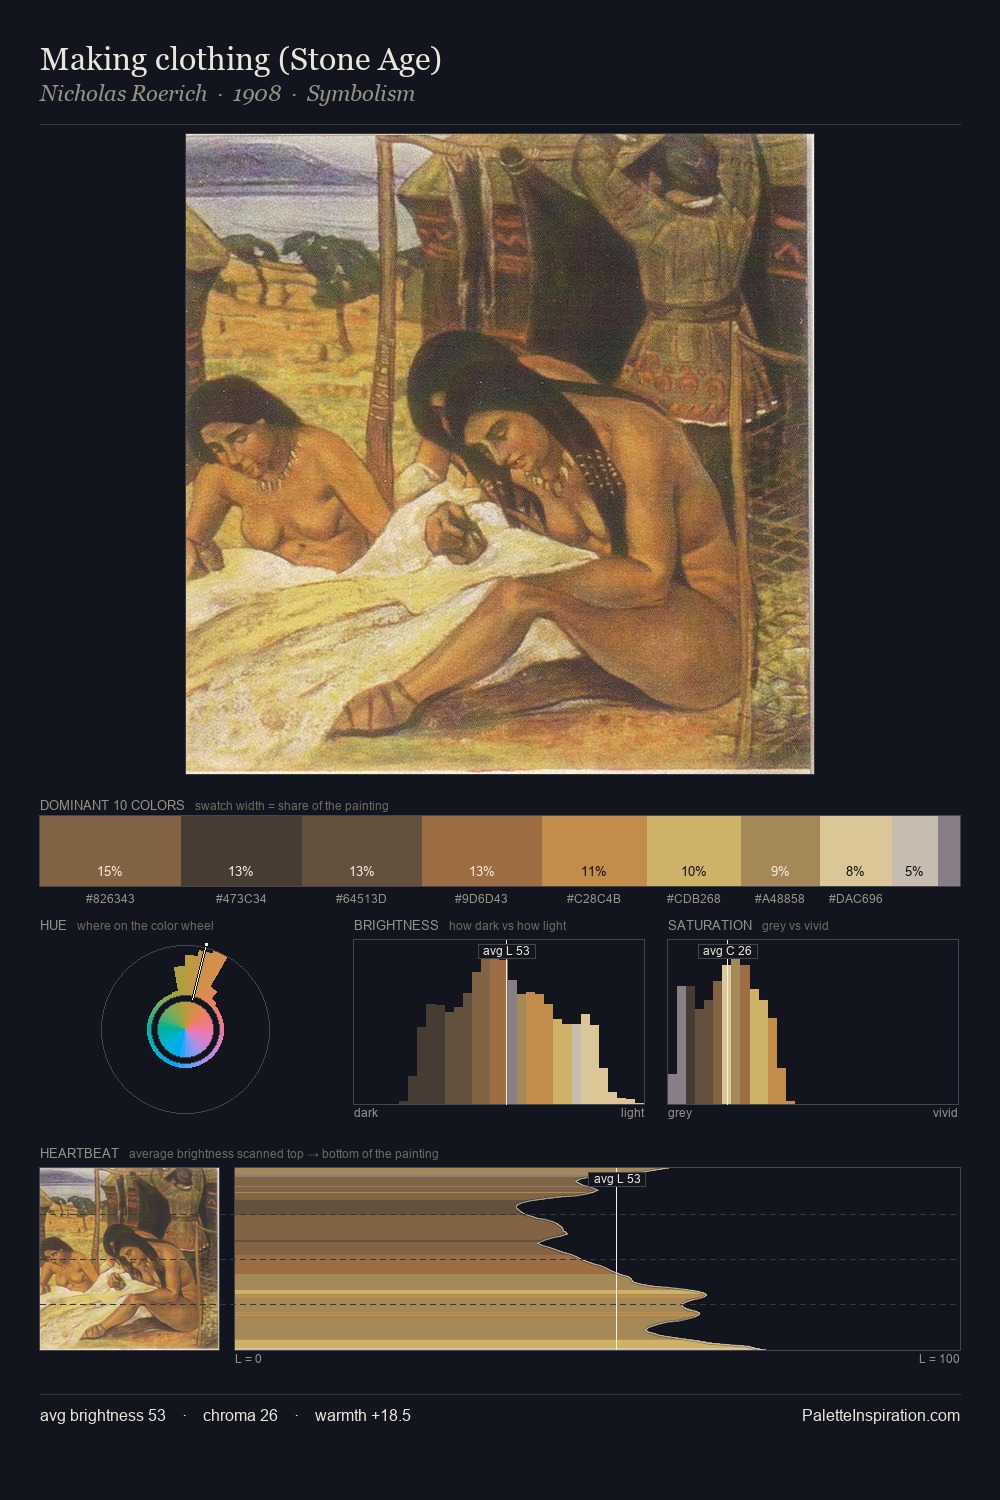This screenshot has height=1500, width=1000.
Task: Click the PaletteInspiration.com link
Action: point(881,1415)
